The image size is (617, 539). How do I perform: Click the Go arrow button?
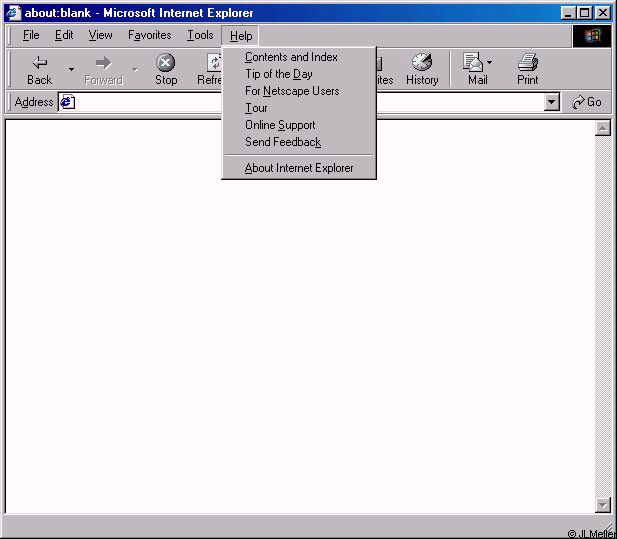click(x=586, y=102)
